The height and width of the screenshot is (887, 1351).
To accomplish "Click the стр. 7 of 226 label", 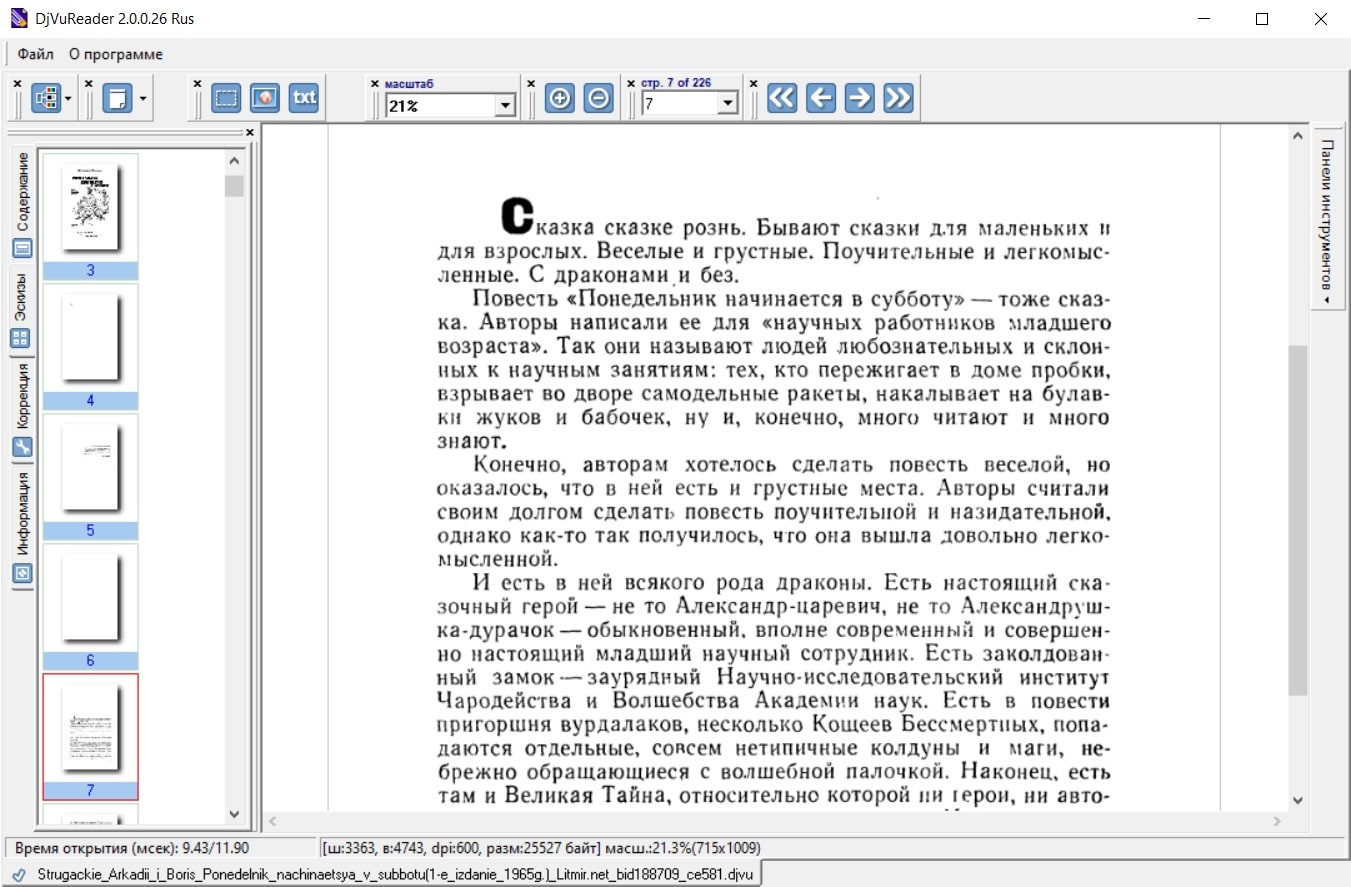I will tap(676, 83).
